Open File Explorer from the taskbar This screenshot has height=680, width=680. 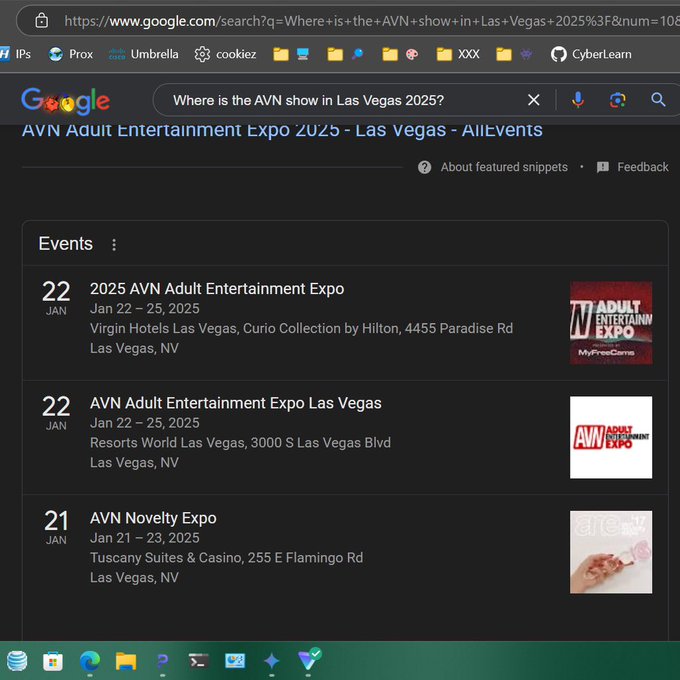[x=126, y=662]
